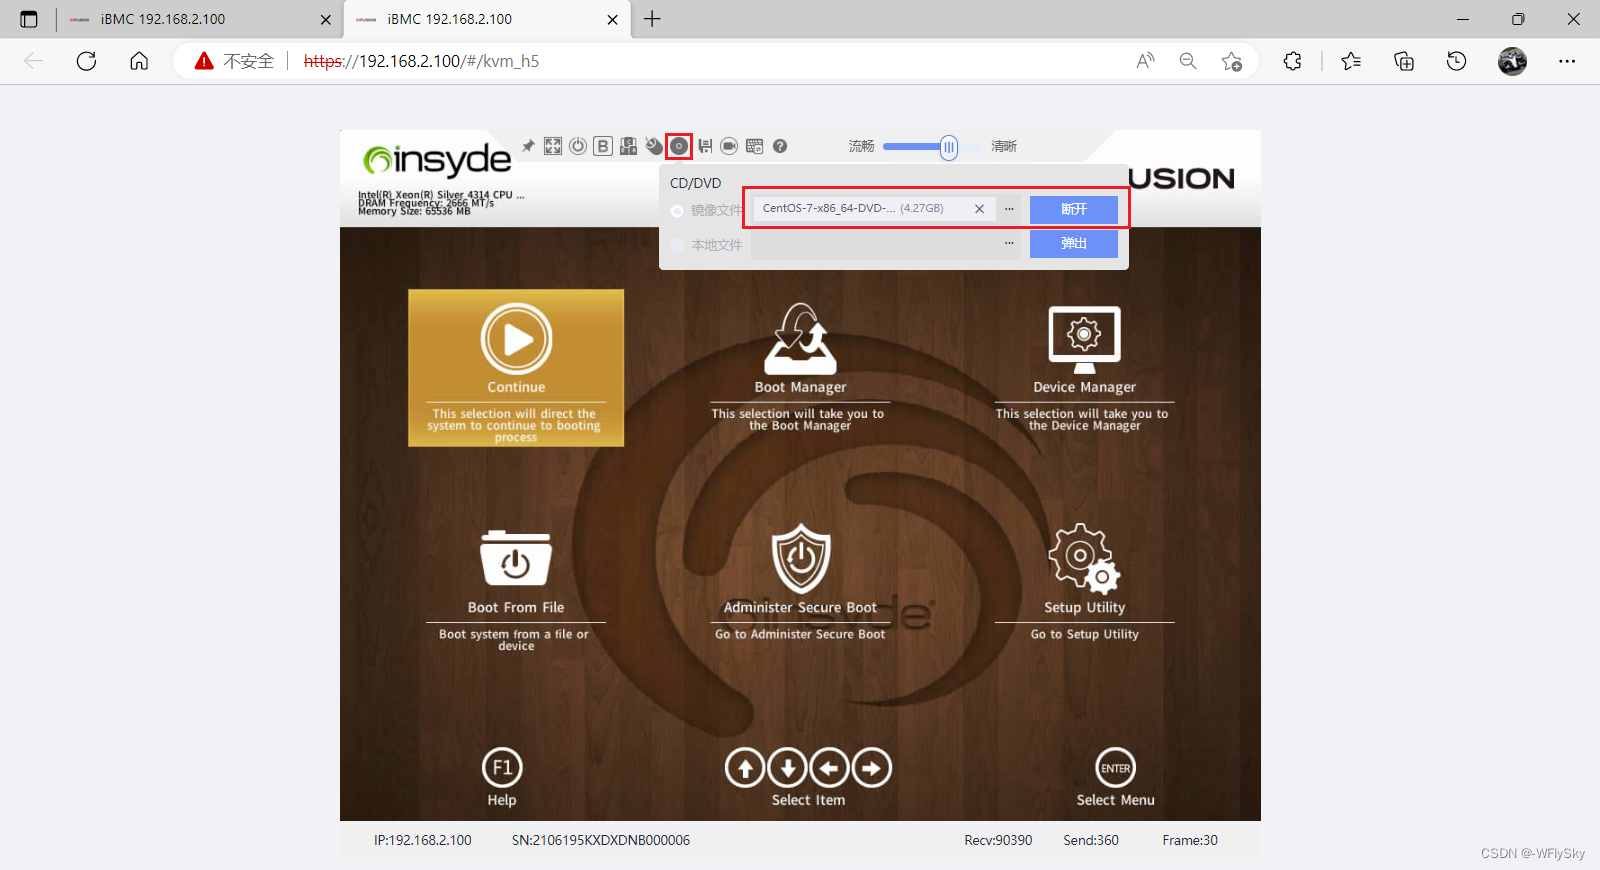Viewport: 1600px width, 870px height.
Task: Click the Send:360 status text
Action: 1091,840
